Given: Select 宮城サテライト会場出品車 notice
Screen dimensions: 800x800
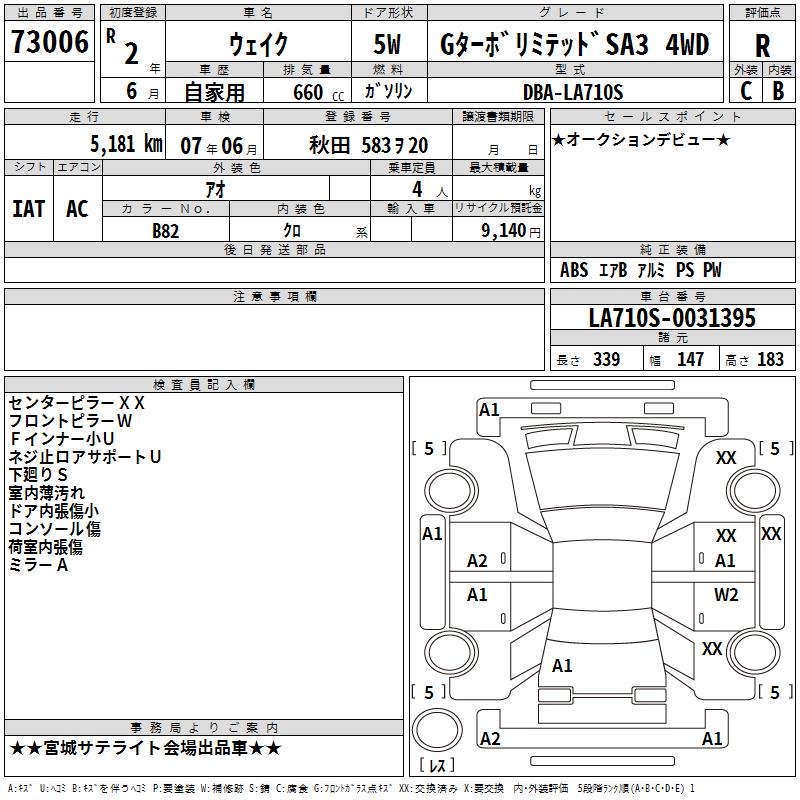Looking at the screenshot, I should pos(145,748).
